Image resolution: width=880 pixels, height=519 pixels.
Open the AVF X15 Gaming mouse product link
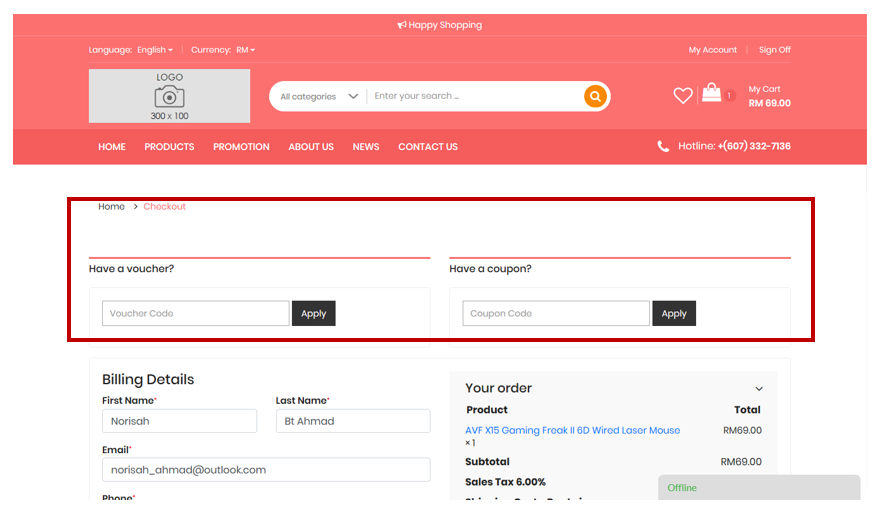(x=572, y=431)
